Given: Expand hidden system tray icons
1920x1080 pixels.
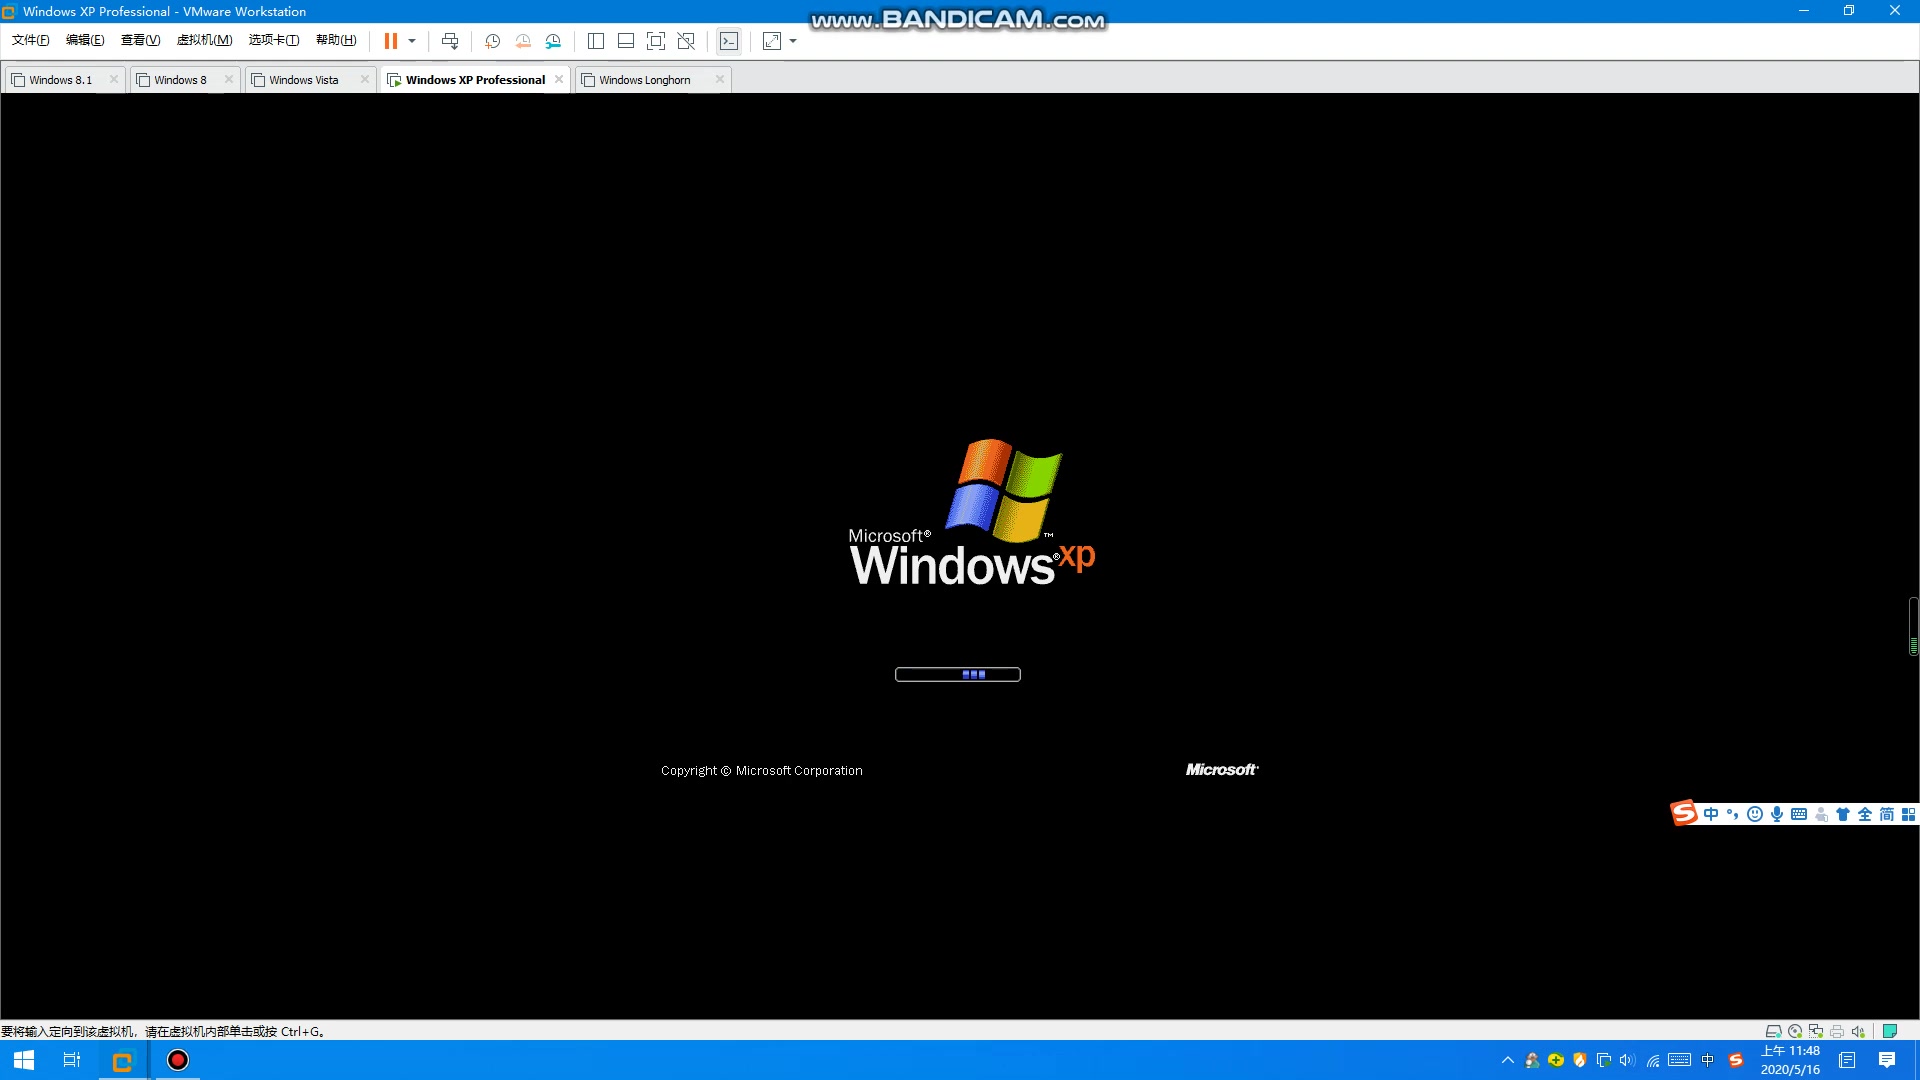Looking at the screenshot, I should coord(1507,1060).
